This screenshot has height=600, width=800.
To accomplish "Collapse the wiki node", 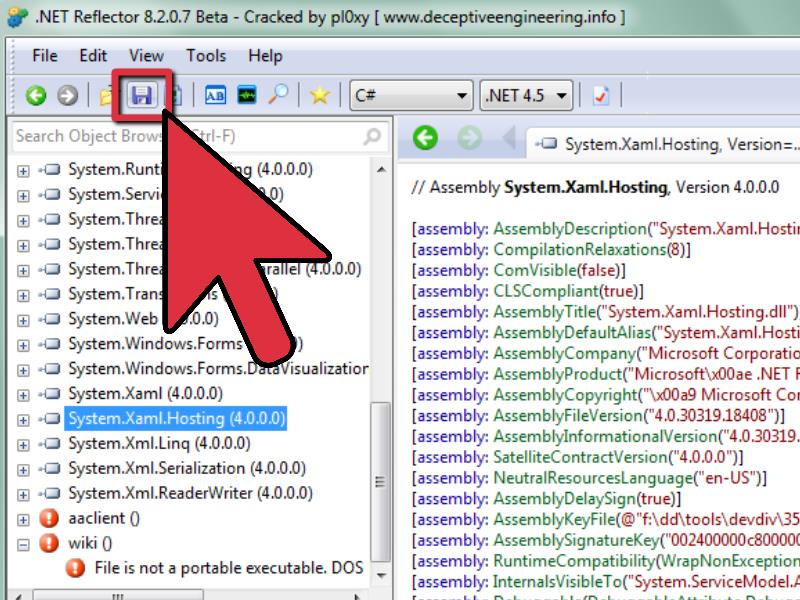I will tap(23, 544).
